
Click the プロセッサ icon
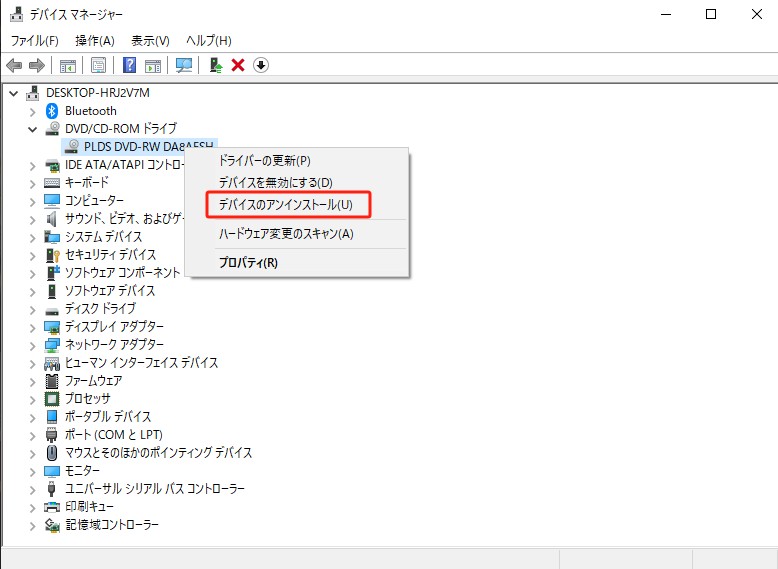click(x=52, y=399)
